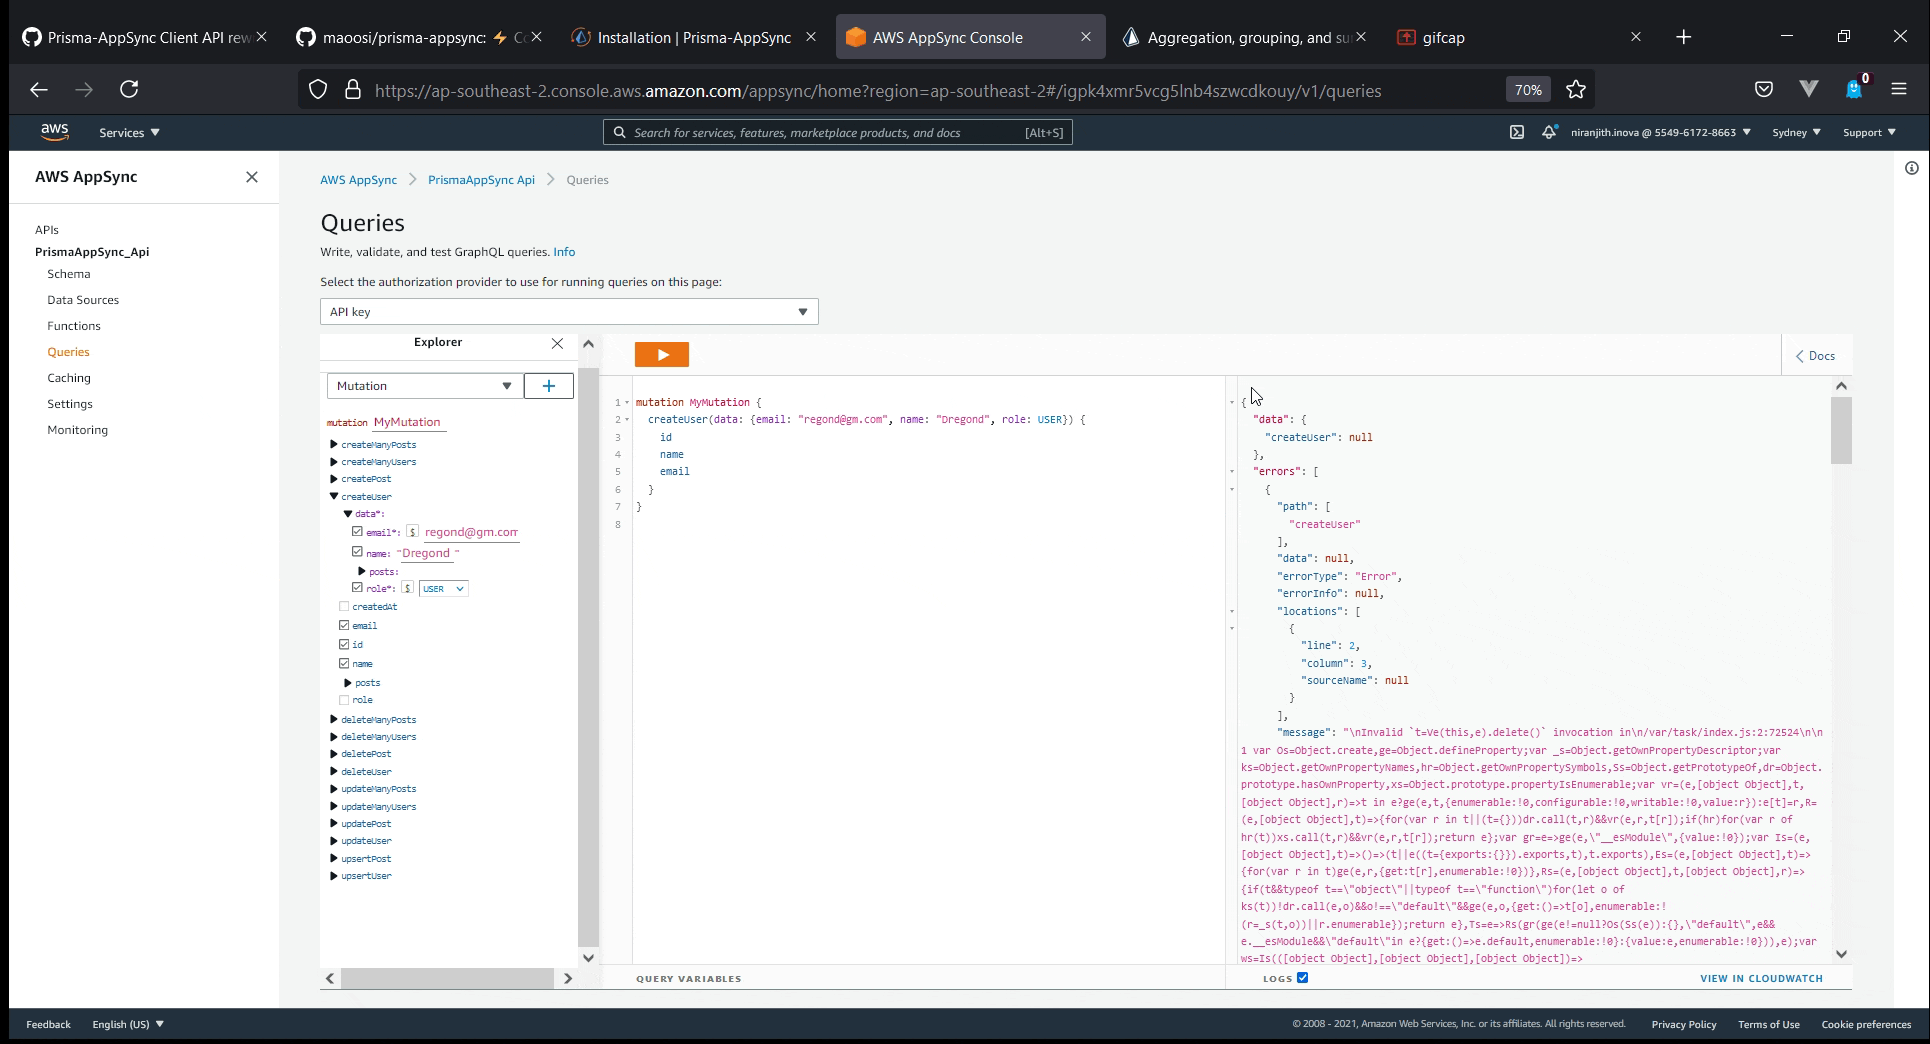Show site security lock information
The image size is (1930, 1044).
353,90
